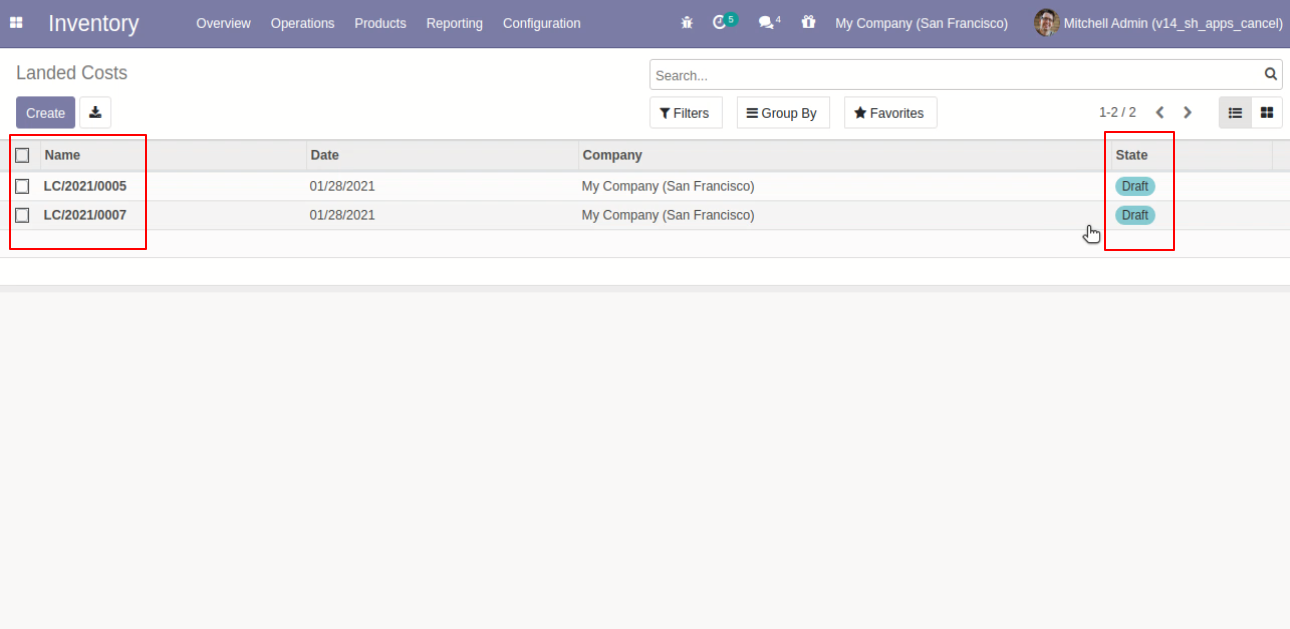This screenshot has width=1290, height=629.
Task: Go to next page arrow
Action: pos(1188,113)
